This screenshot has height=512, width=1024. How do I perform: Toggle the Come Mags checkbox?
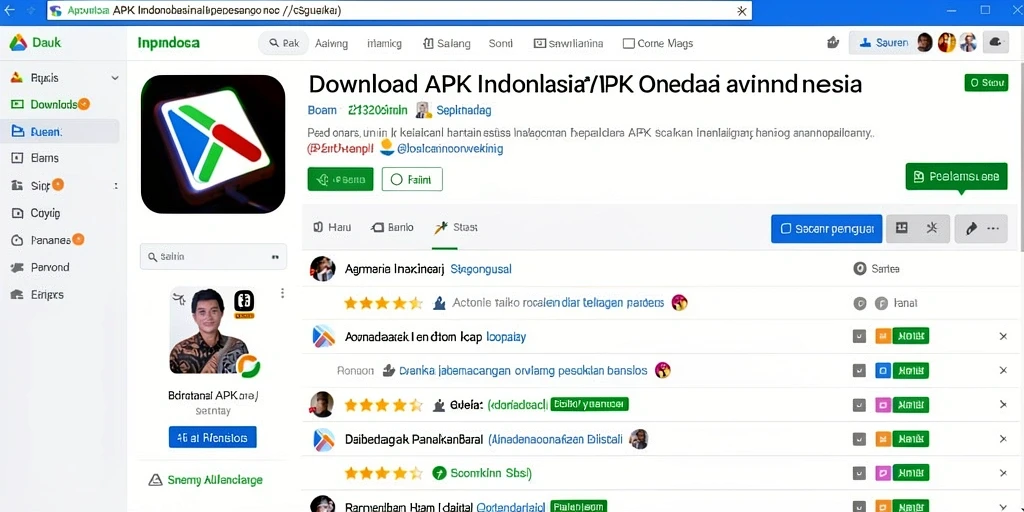pyautogui.click(x=628, y=44)
